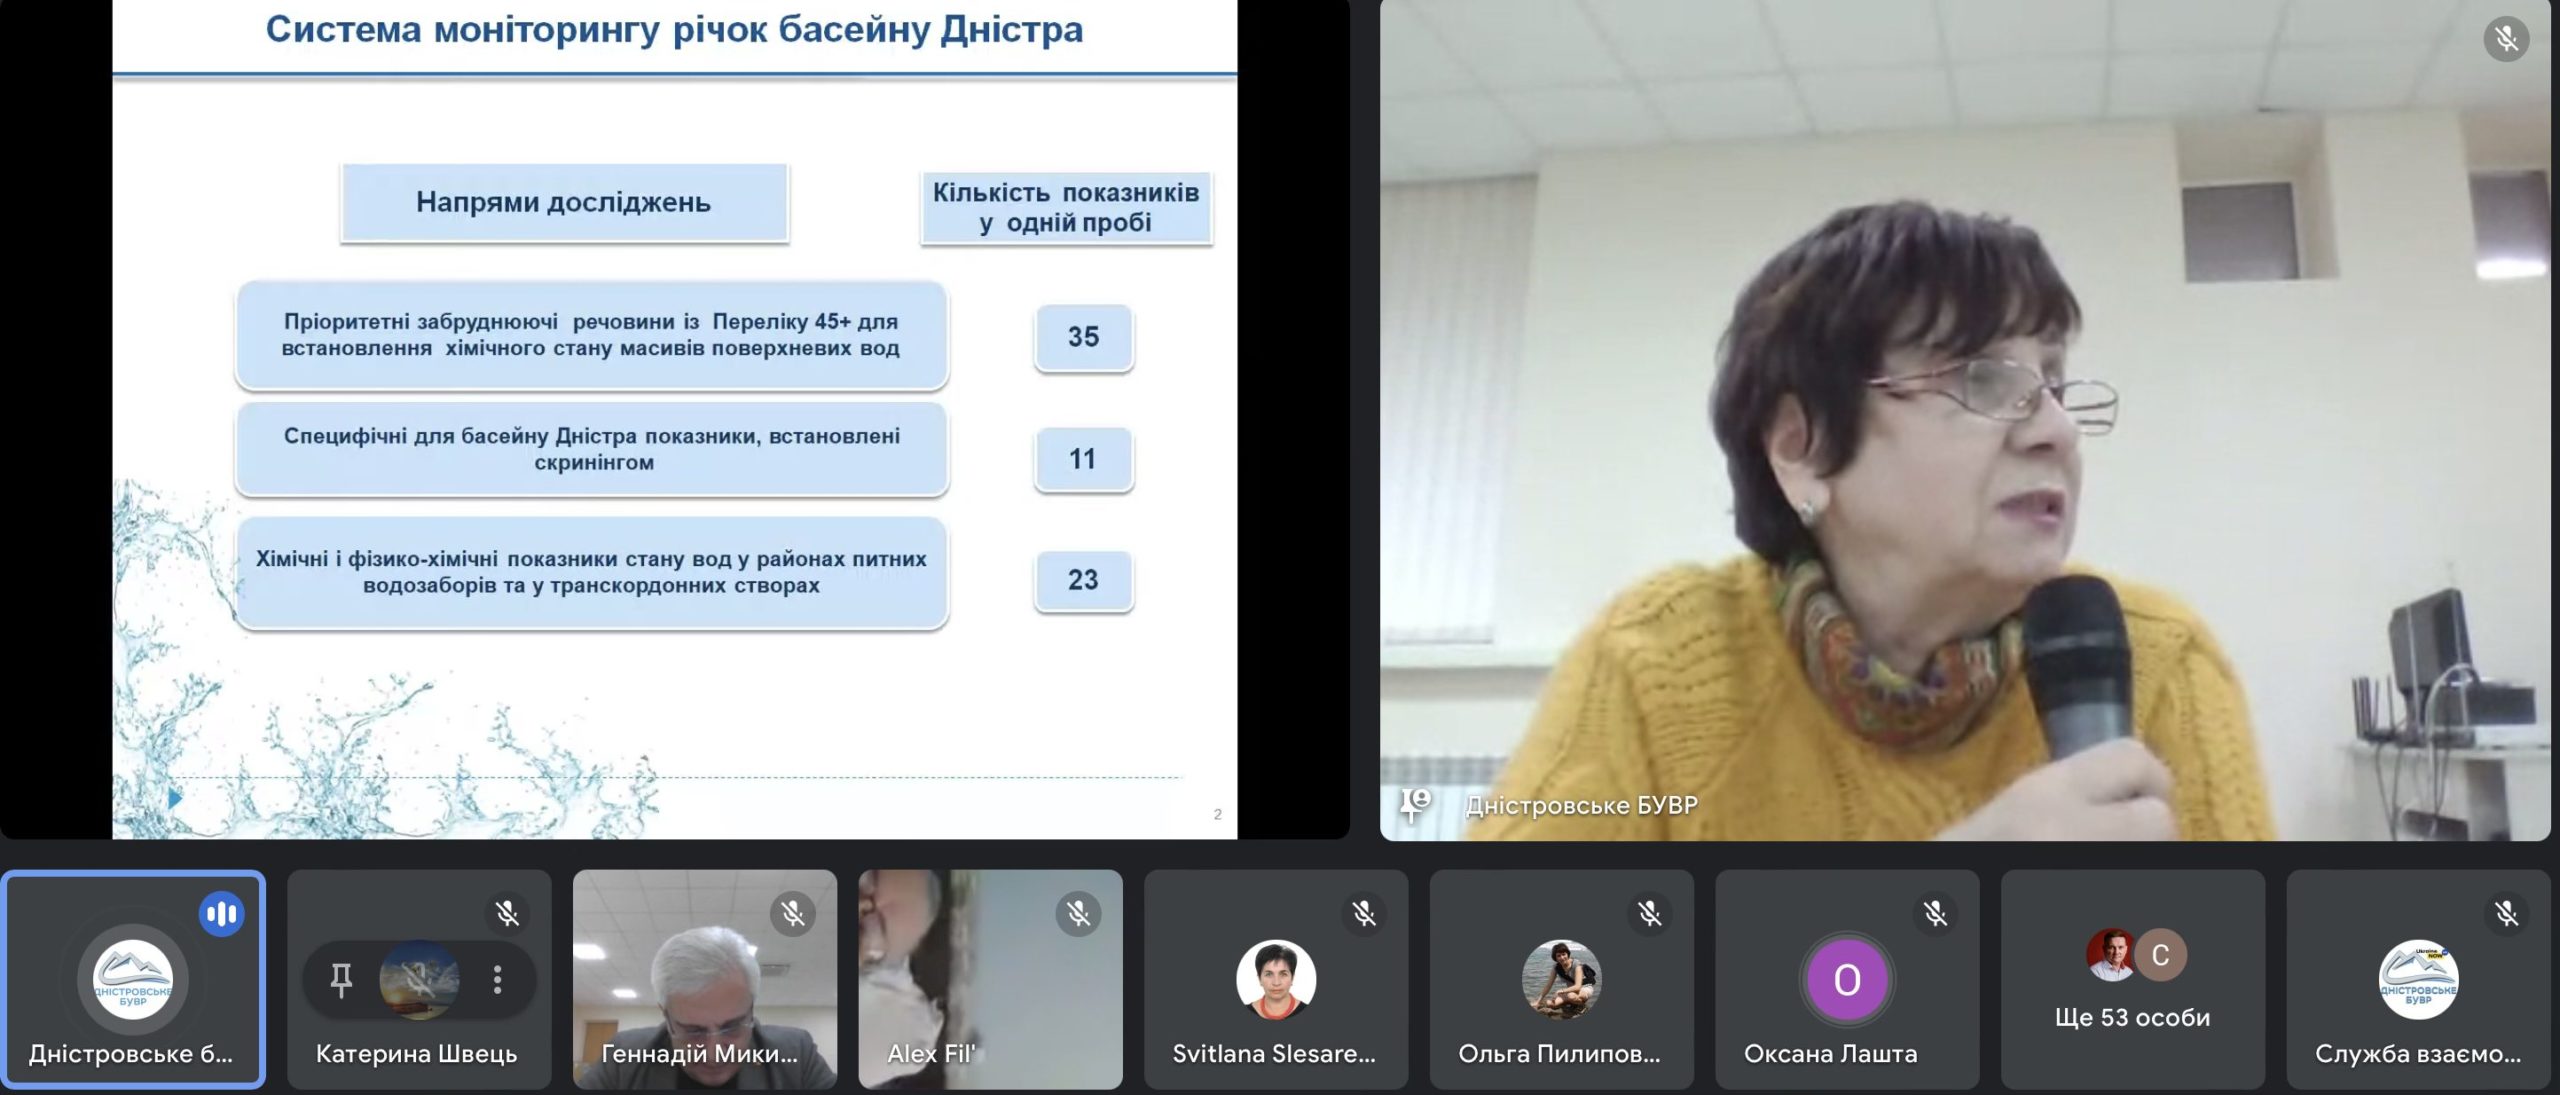
Task: Click mute icon on Катерина Швець's avatar
Action: [x=419, y=979]
